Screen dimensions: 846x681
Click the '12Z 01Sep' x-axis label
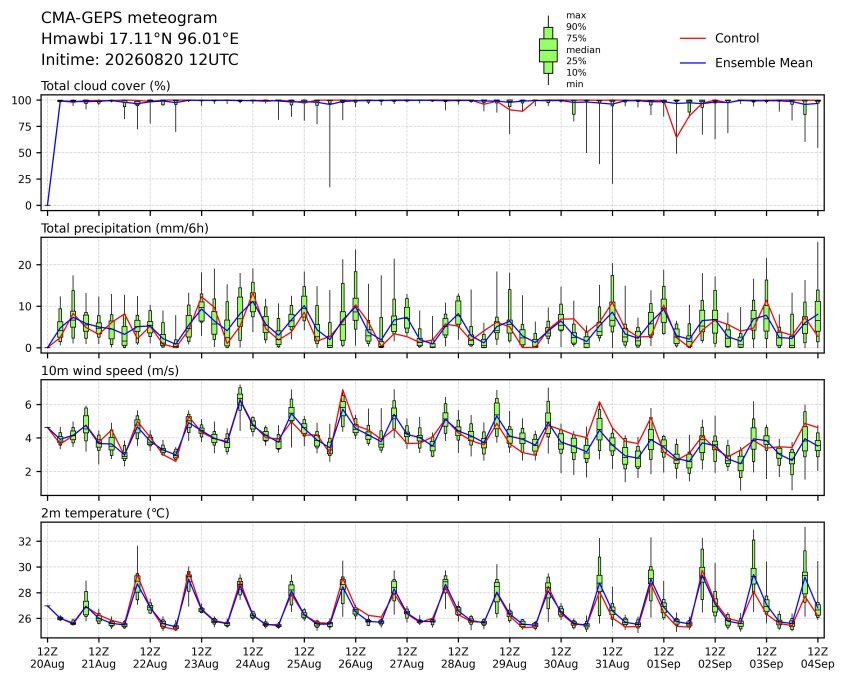pos(664,658)
